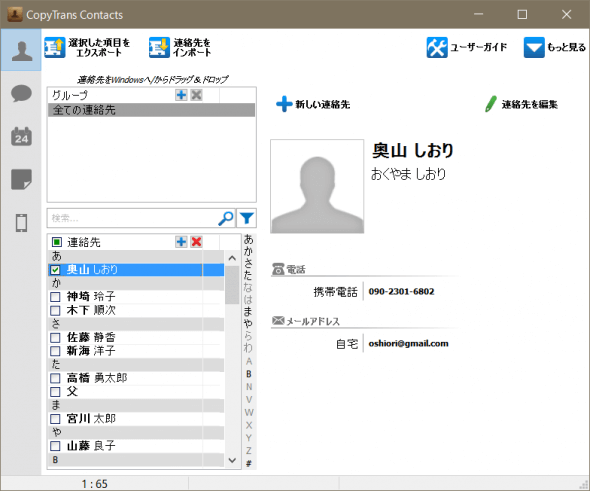
Task: Check the 宮川 太郎 checkbox
Action: tap(55, 419)
